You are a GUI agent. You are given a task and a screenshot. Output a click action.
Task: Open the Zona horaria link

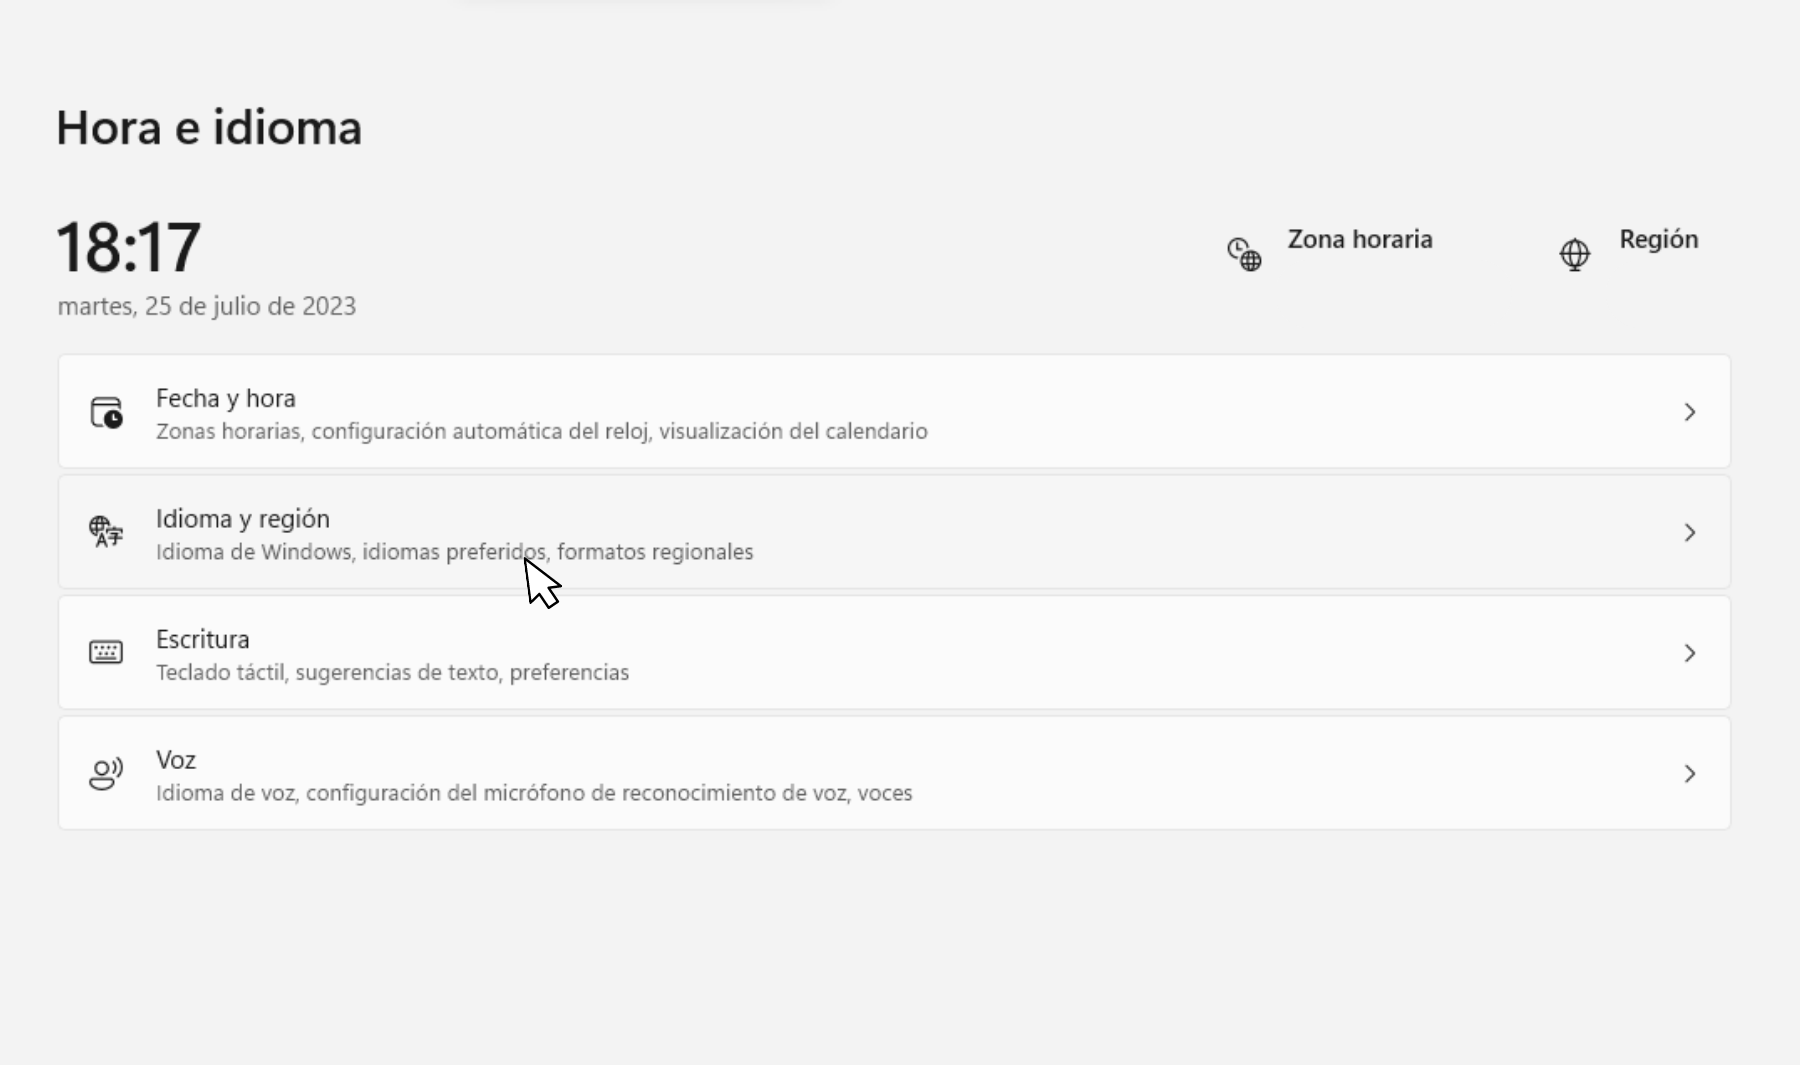click(x=1359, y=240)
